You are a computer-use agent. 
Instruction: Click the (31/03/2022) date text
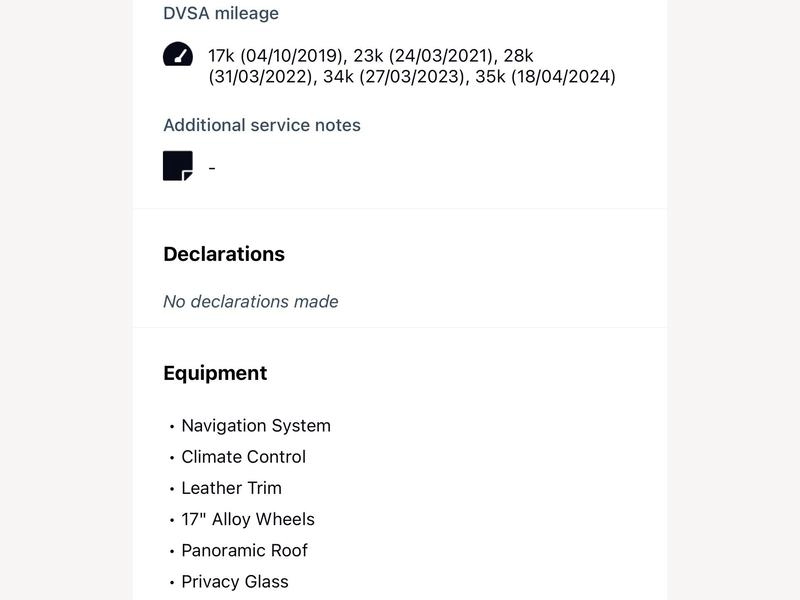click(x=262, y=77)
